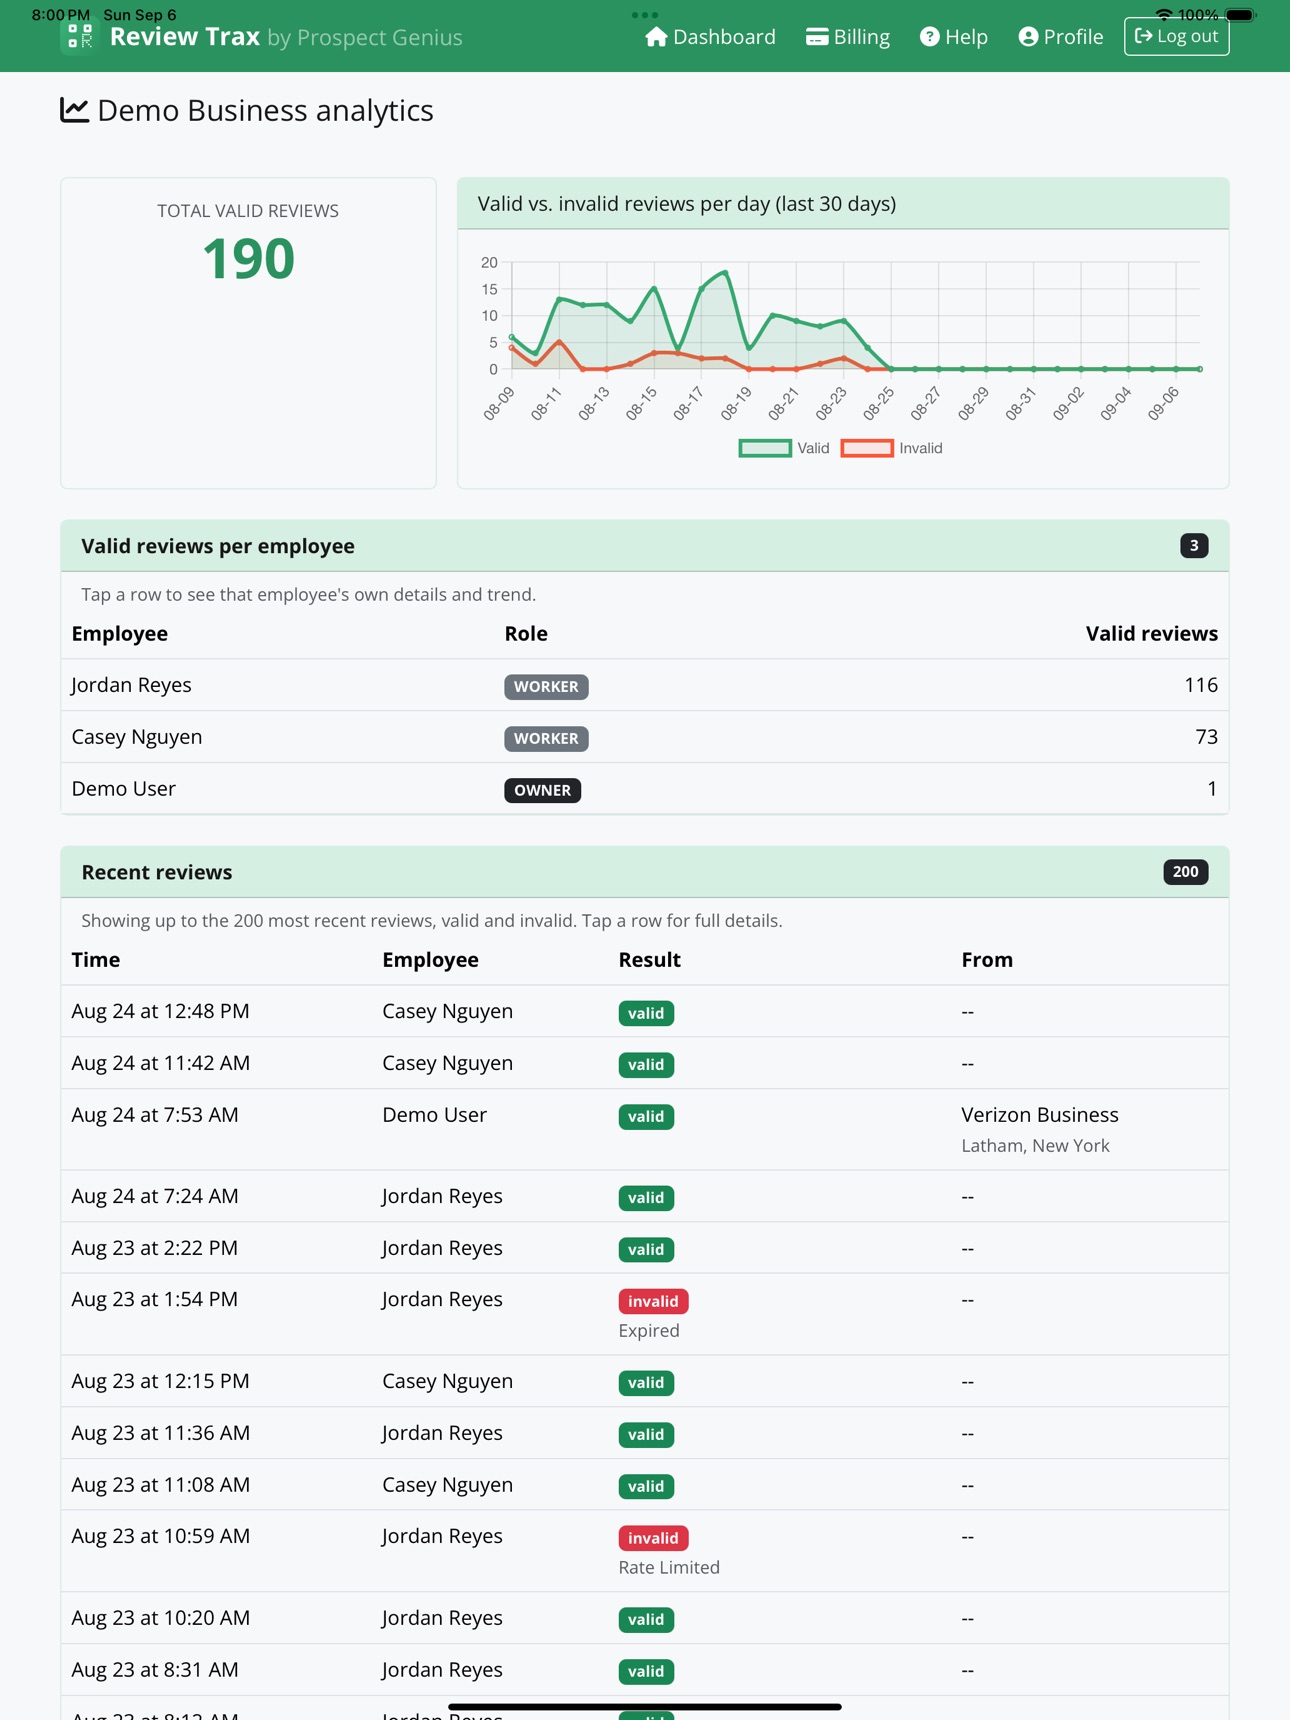Click the Help question mark icon

tap(930, 37)
